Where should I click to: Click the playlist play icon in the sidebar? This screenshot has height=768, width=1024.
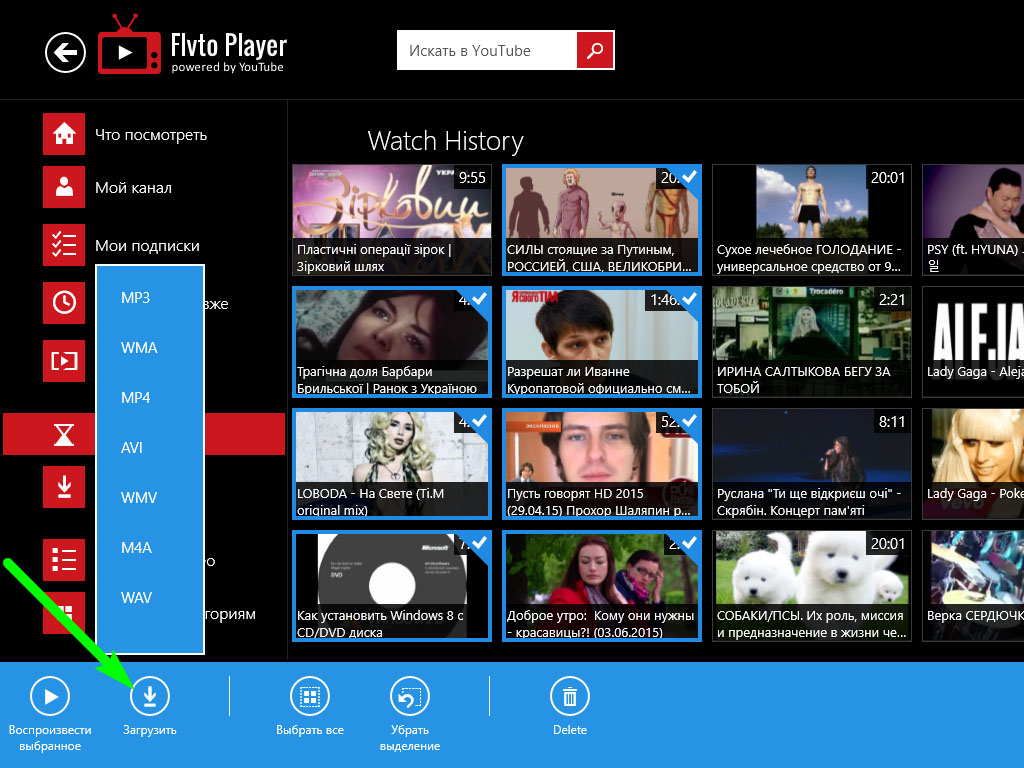(x=64, y=360)
